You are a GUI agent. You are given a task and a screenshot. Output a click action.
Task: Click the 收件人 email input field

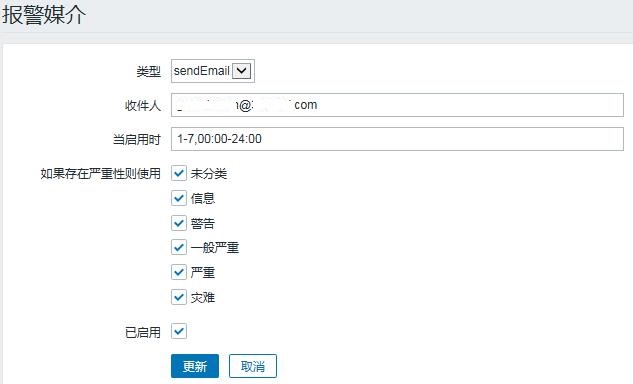397,105
